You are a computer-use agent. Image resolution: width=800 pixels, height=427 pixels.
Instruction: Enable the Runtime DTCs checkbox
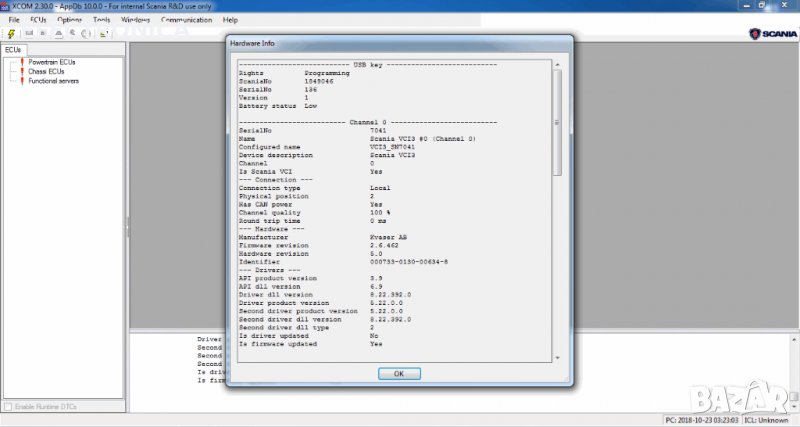point(8,407)
